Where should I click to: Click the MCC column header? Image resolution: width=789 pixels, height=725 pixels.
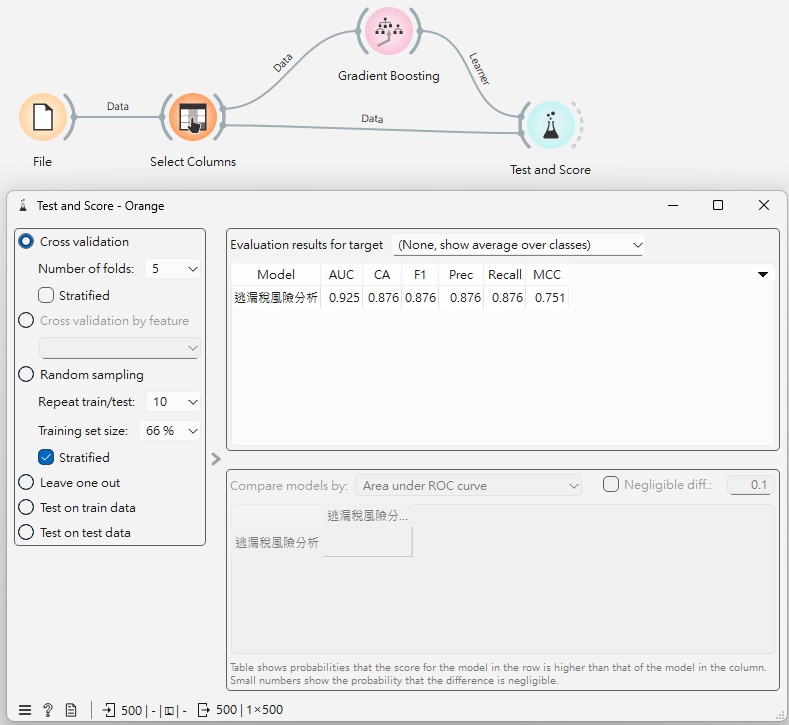[547, 274]
